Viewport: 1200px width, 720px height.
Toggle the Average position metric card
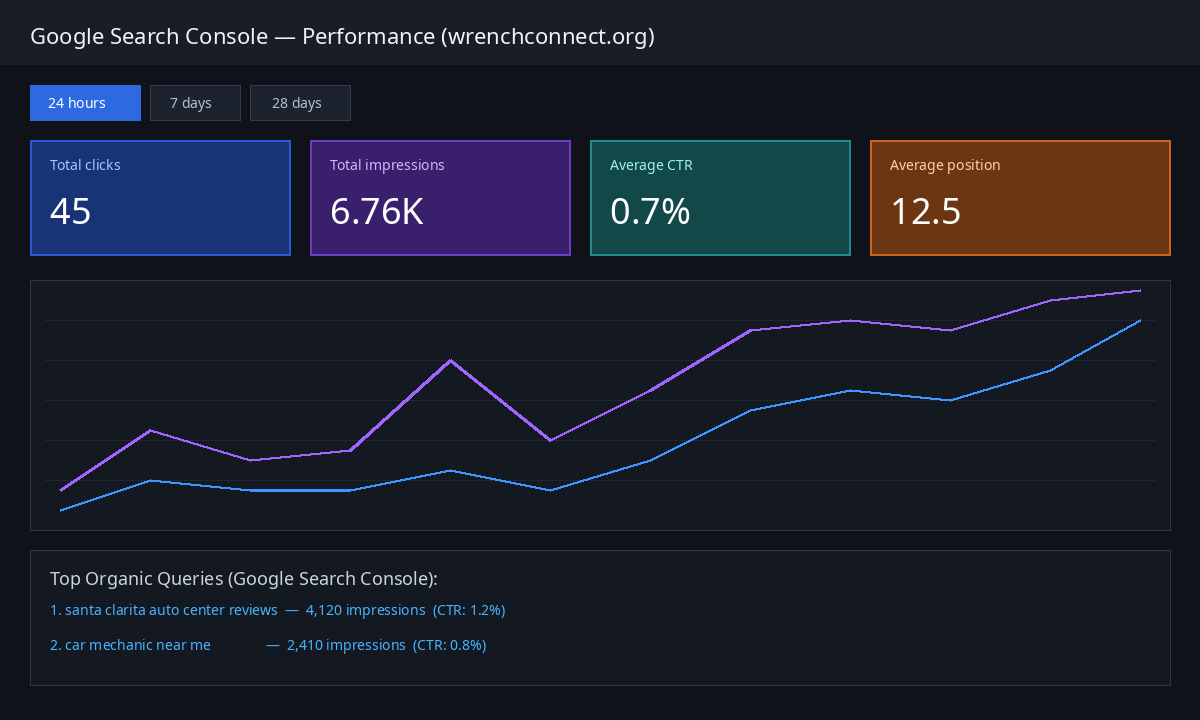point(1020,198)
